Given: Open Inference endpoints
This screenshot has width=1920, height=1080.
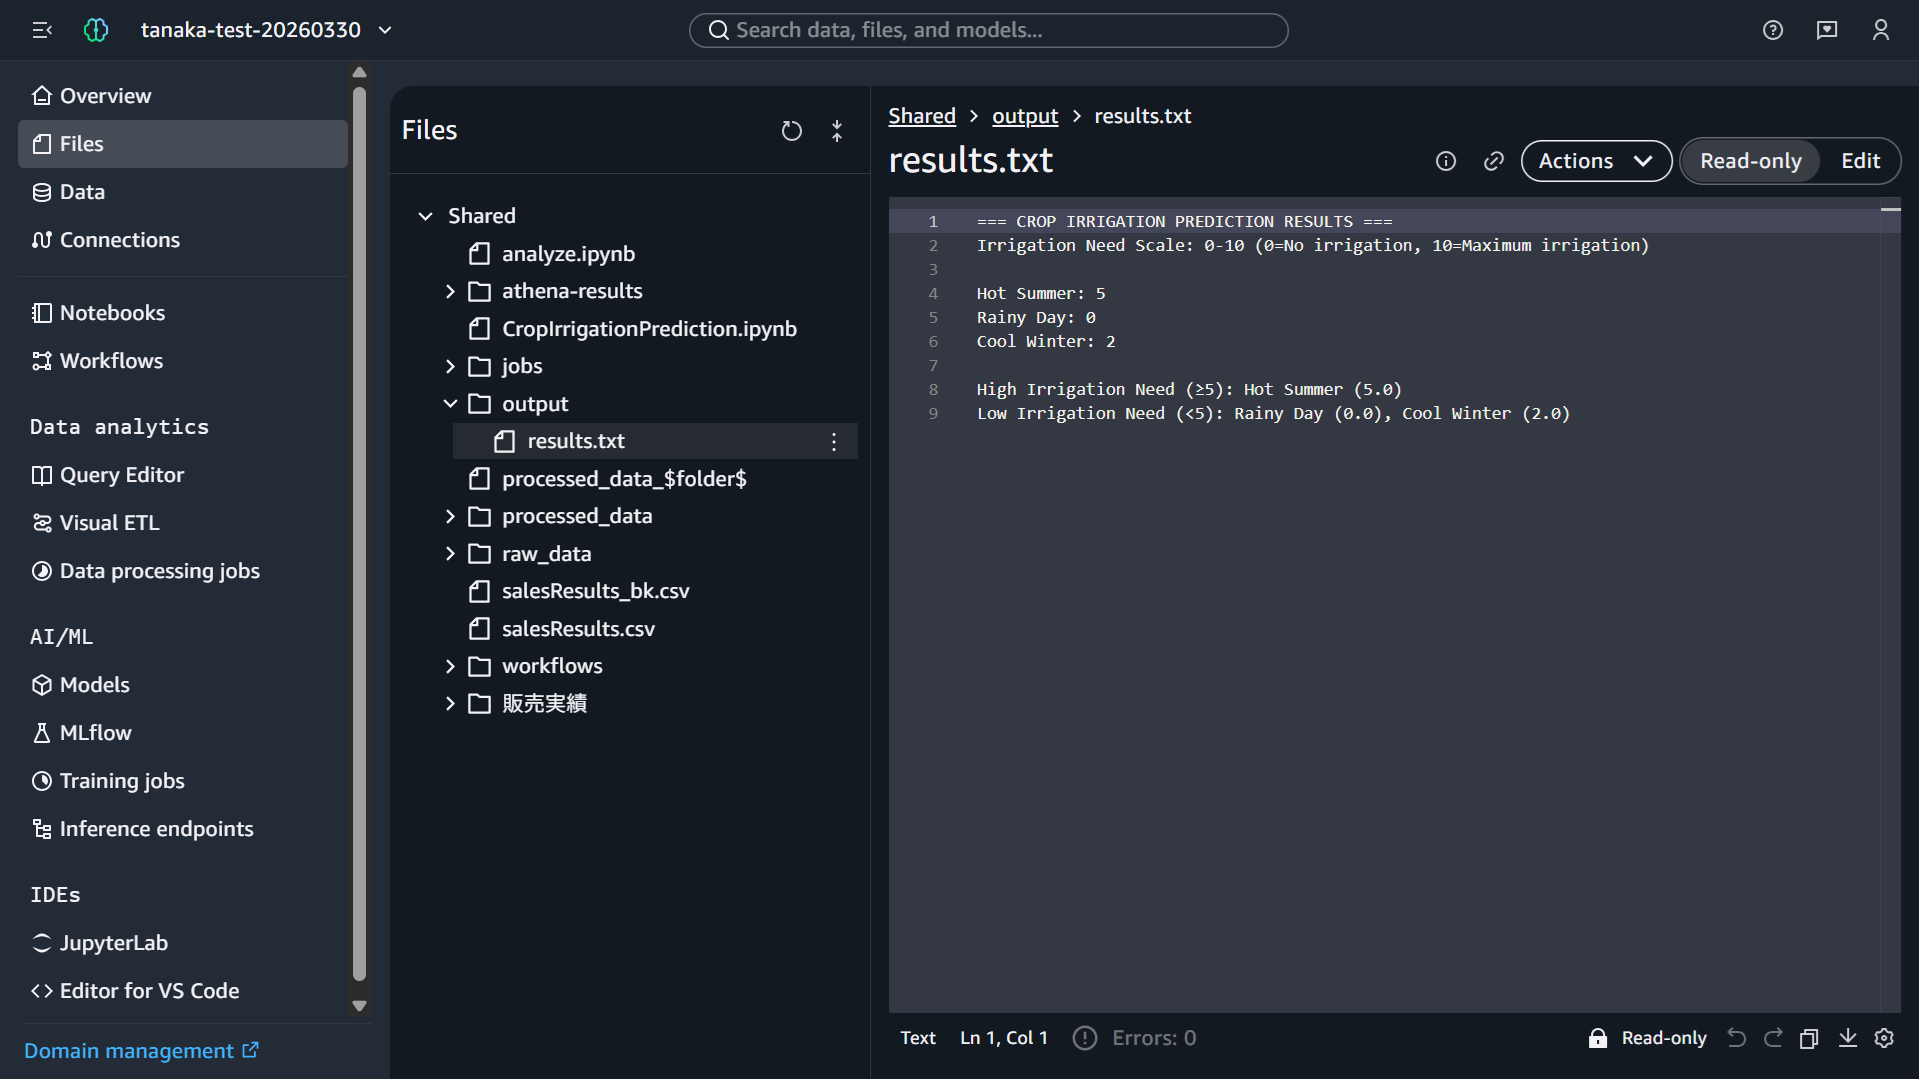Looking at the screenshot, I should tap(183, 829).
